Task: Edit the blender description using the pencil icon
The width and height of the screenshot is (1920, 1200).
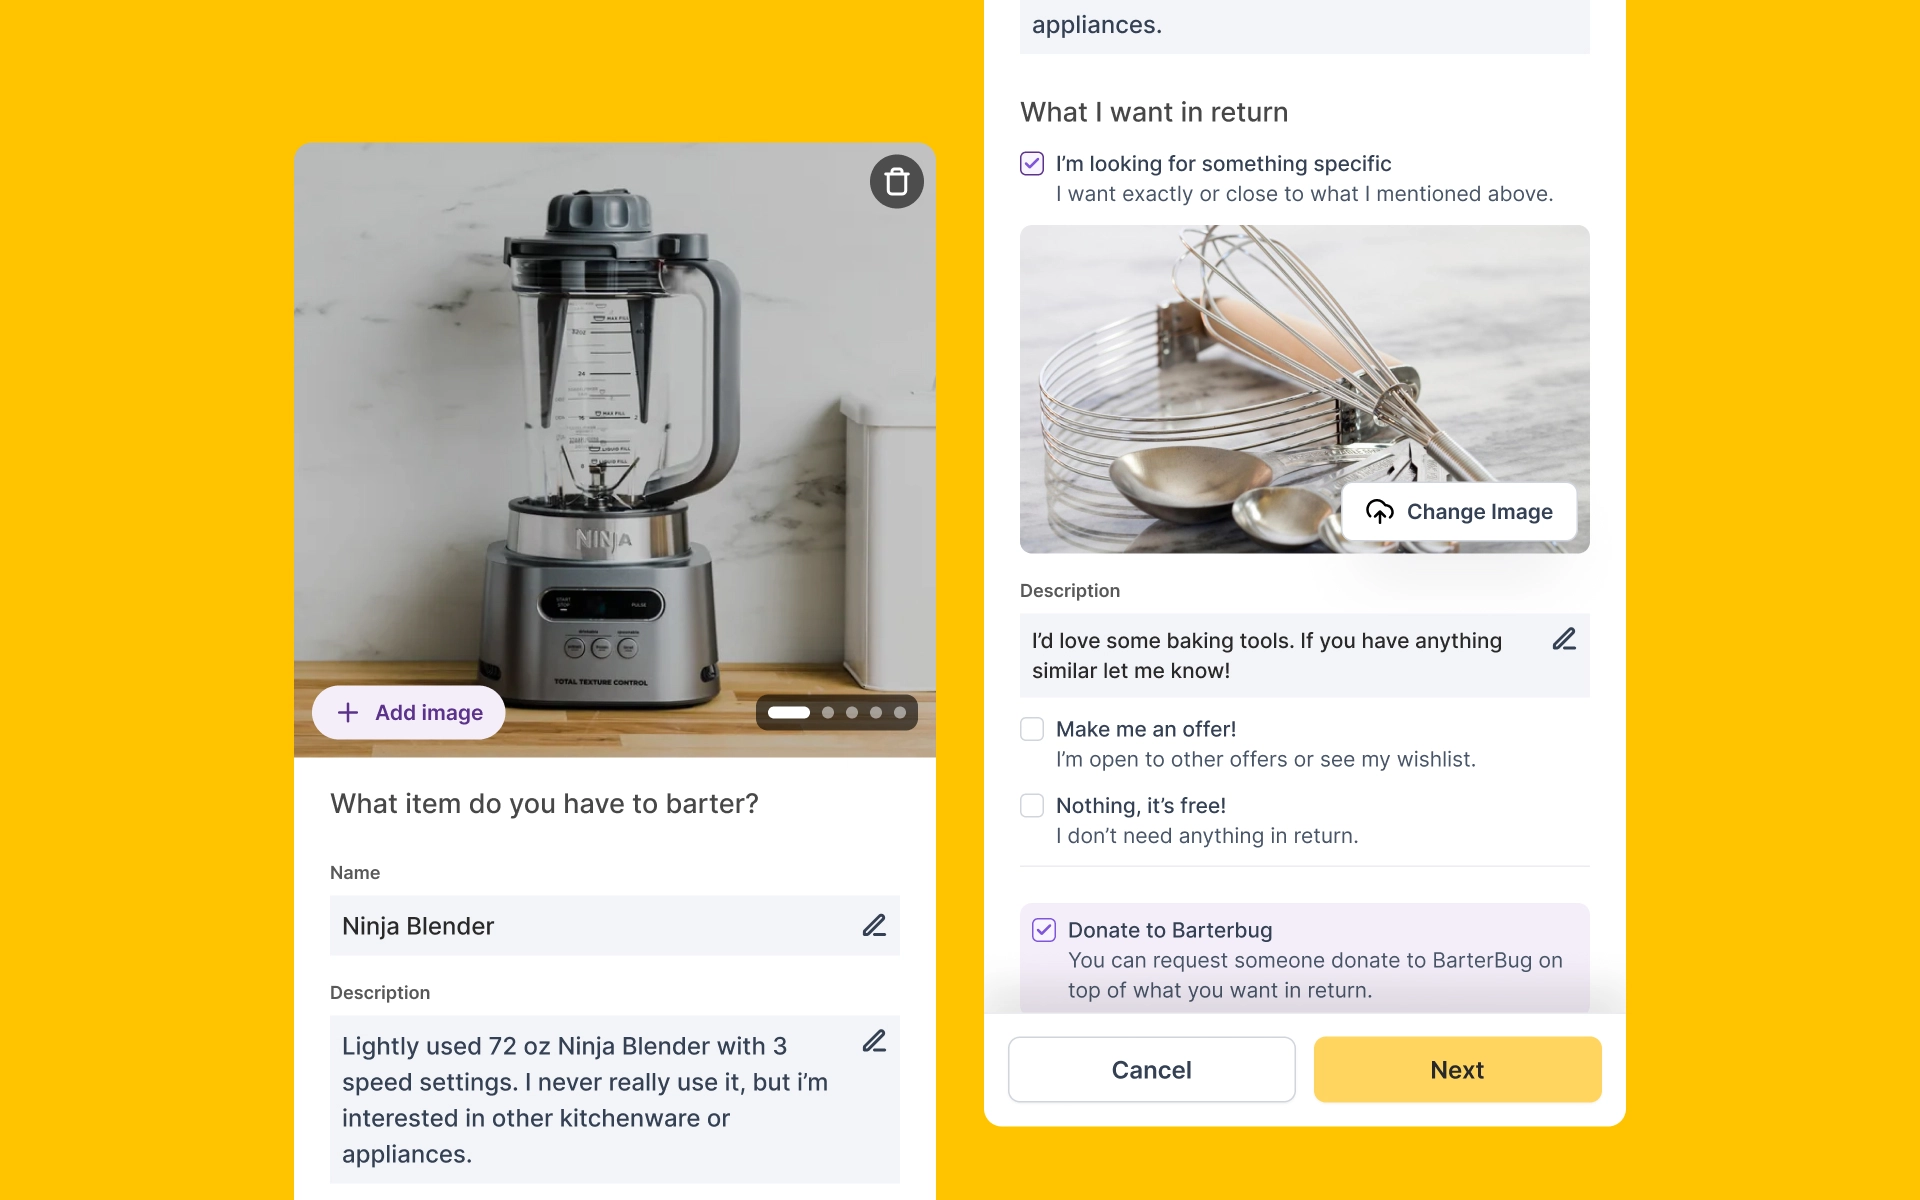Action: point(874,1042)
